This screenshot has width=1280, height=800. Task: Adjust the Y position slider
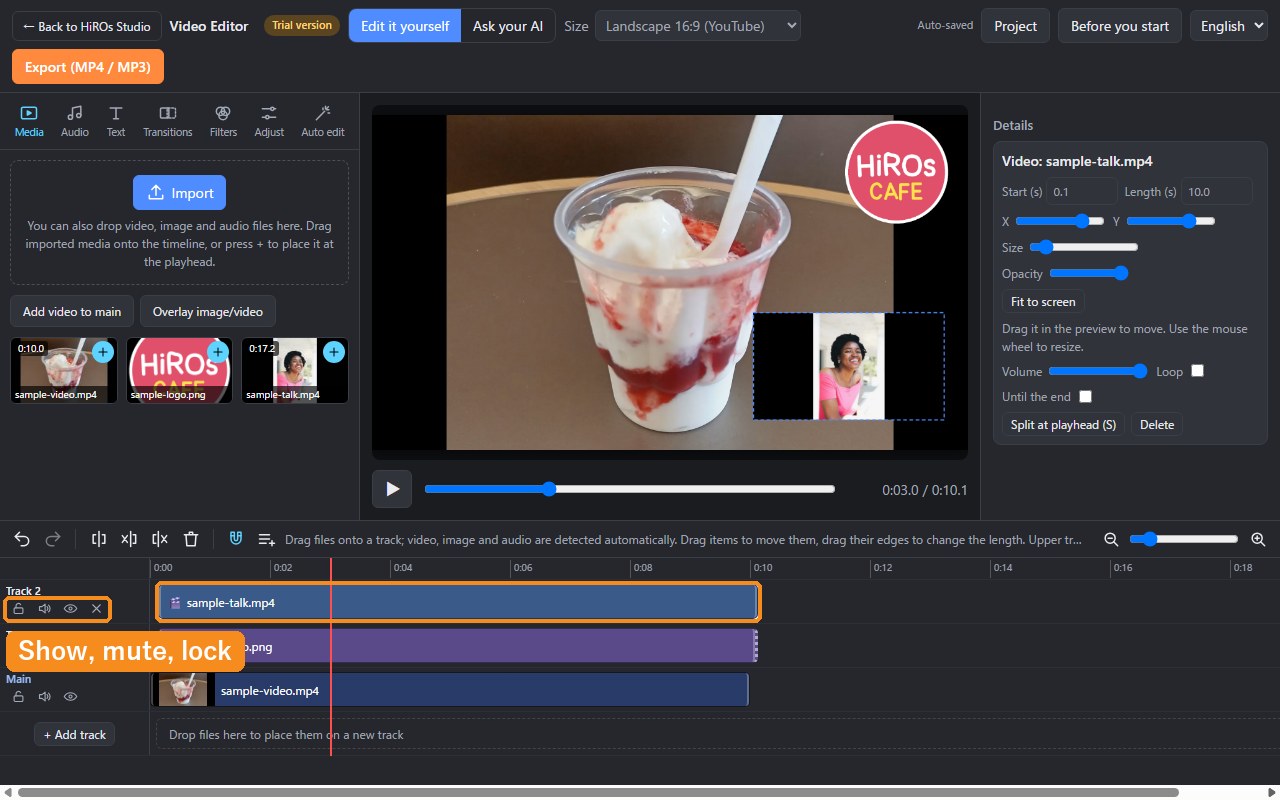[1171, 221]
